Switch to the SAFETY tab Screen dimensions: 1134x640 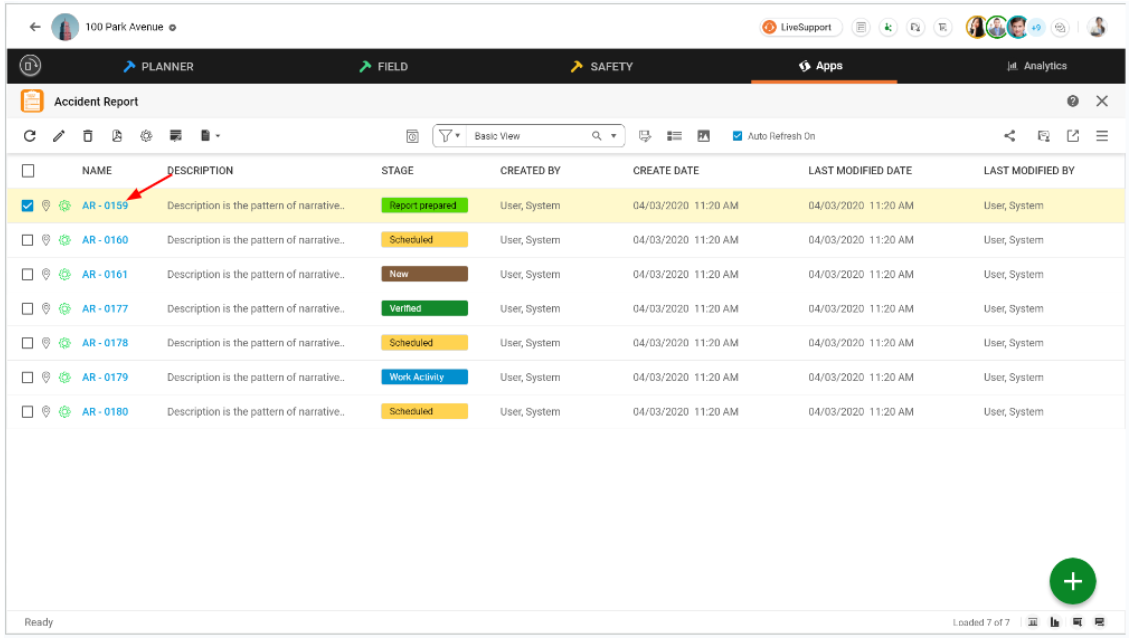pos(602,66)
